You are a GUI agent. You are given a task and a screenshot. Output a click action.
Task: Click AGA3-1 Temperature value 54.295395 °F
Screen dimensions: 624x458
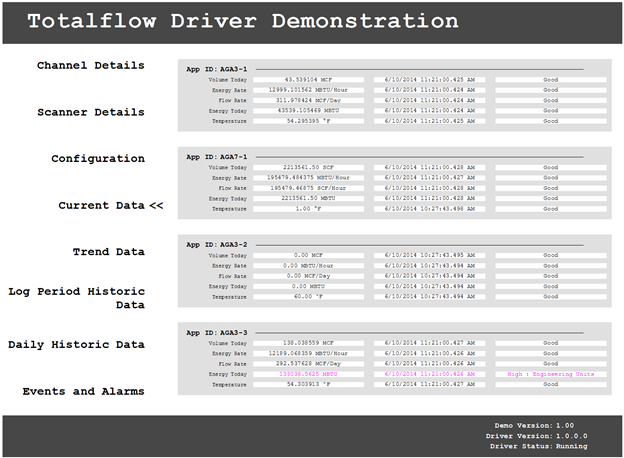point(308,121)
